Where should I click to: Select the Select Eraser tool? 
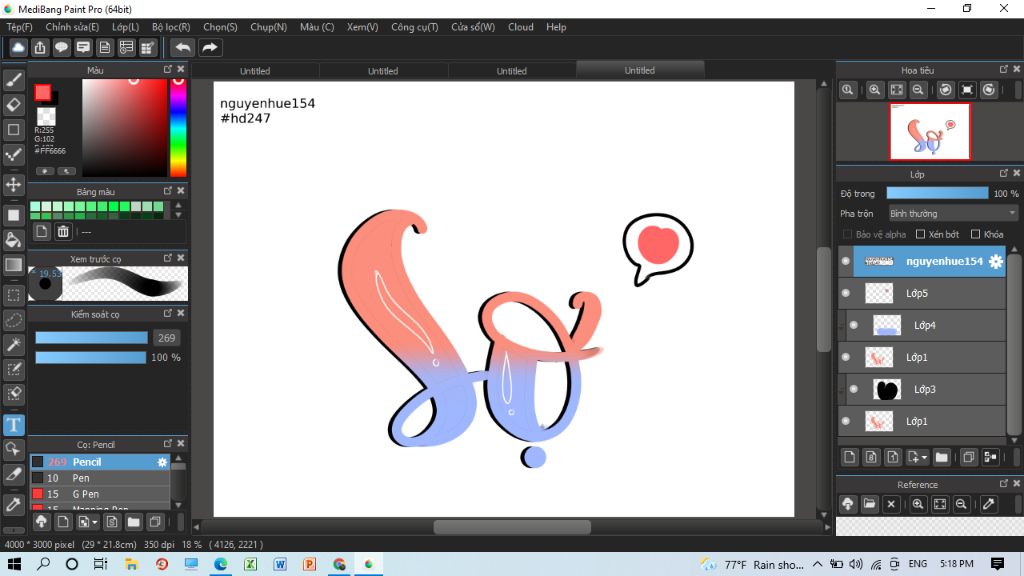tap(14, 394)
